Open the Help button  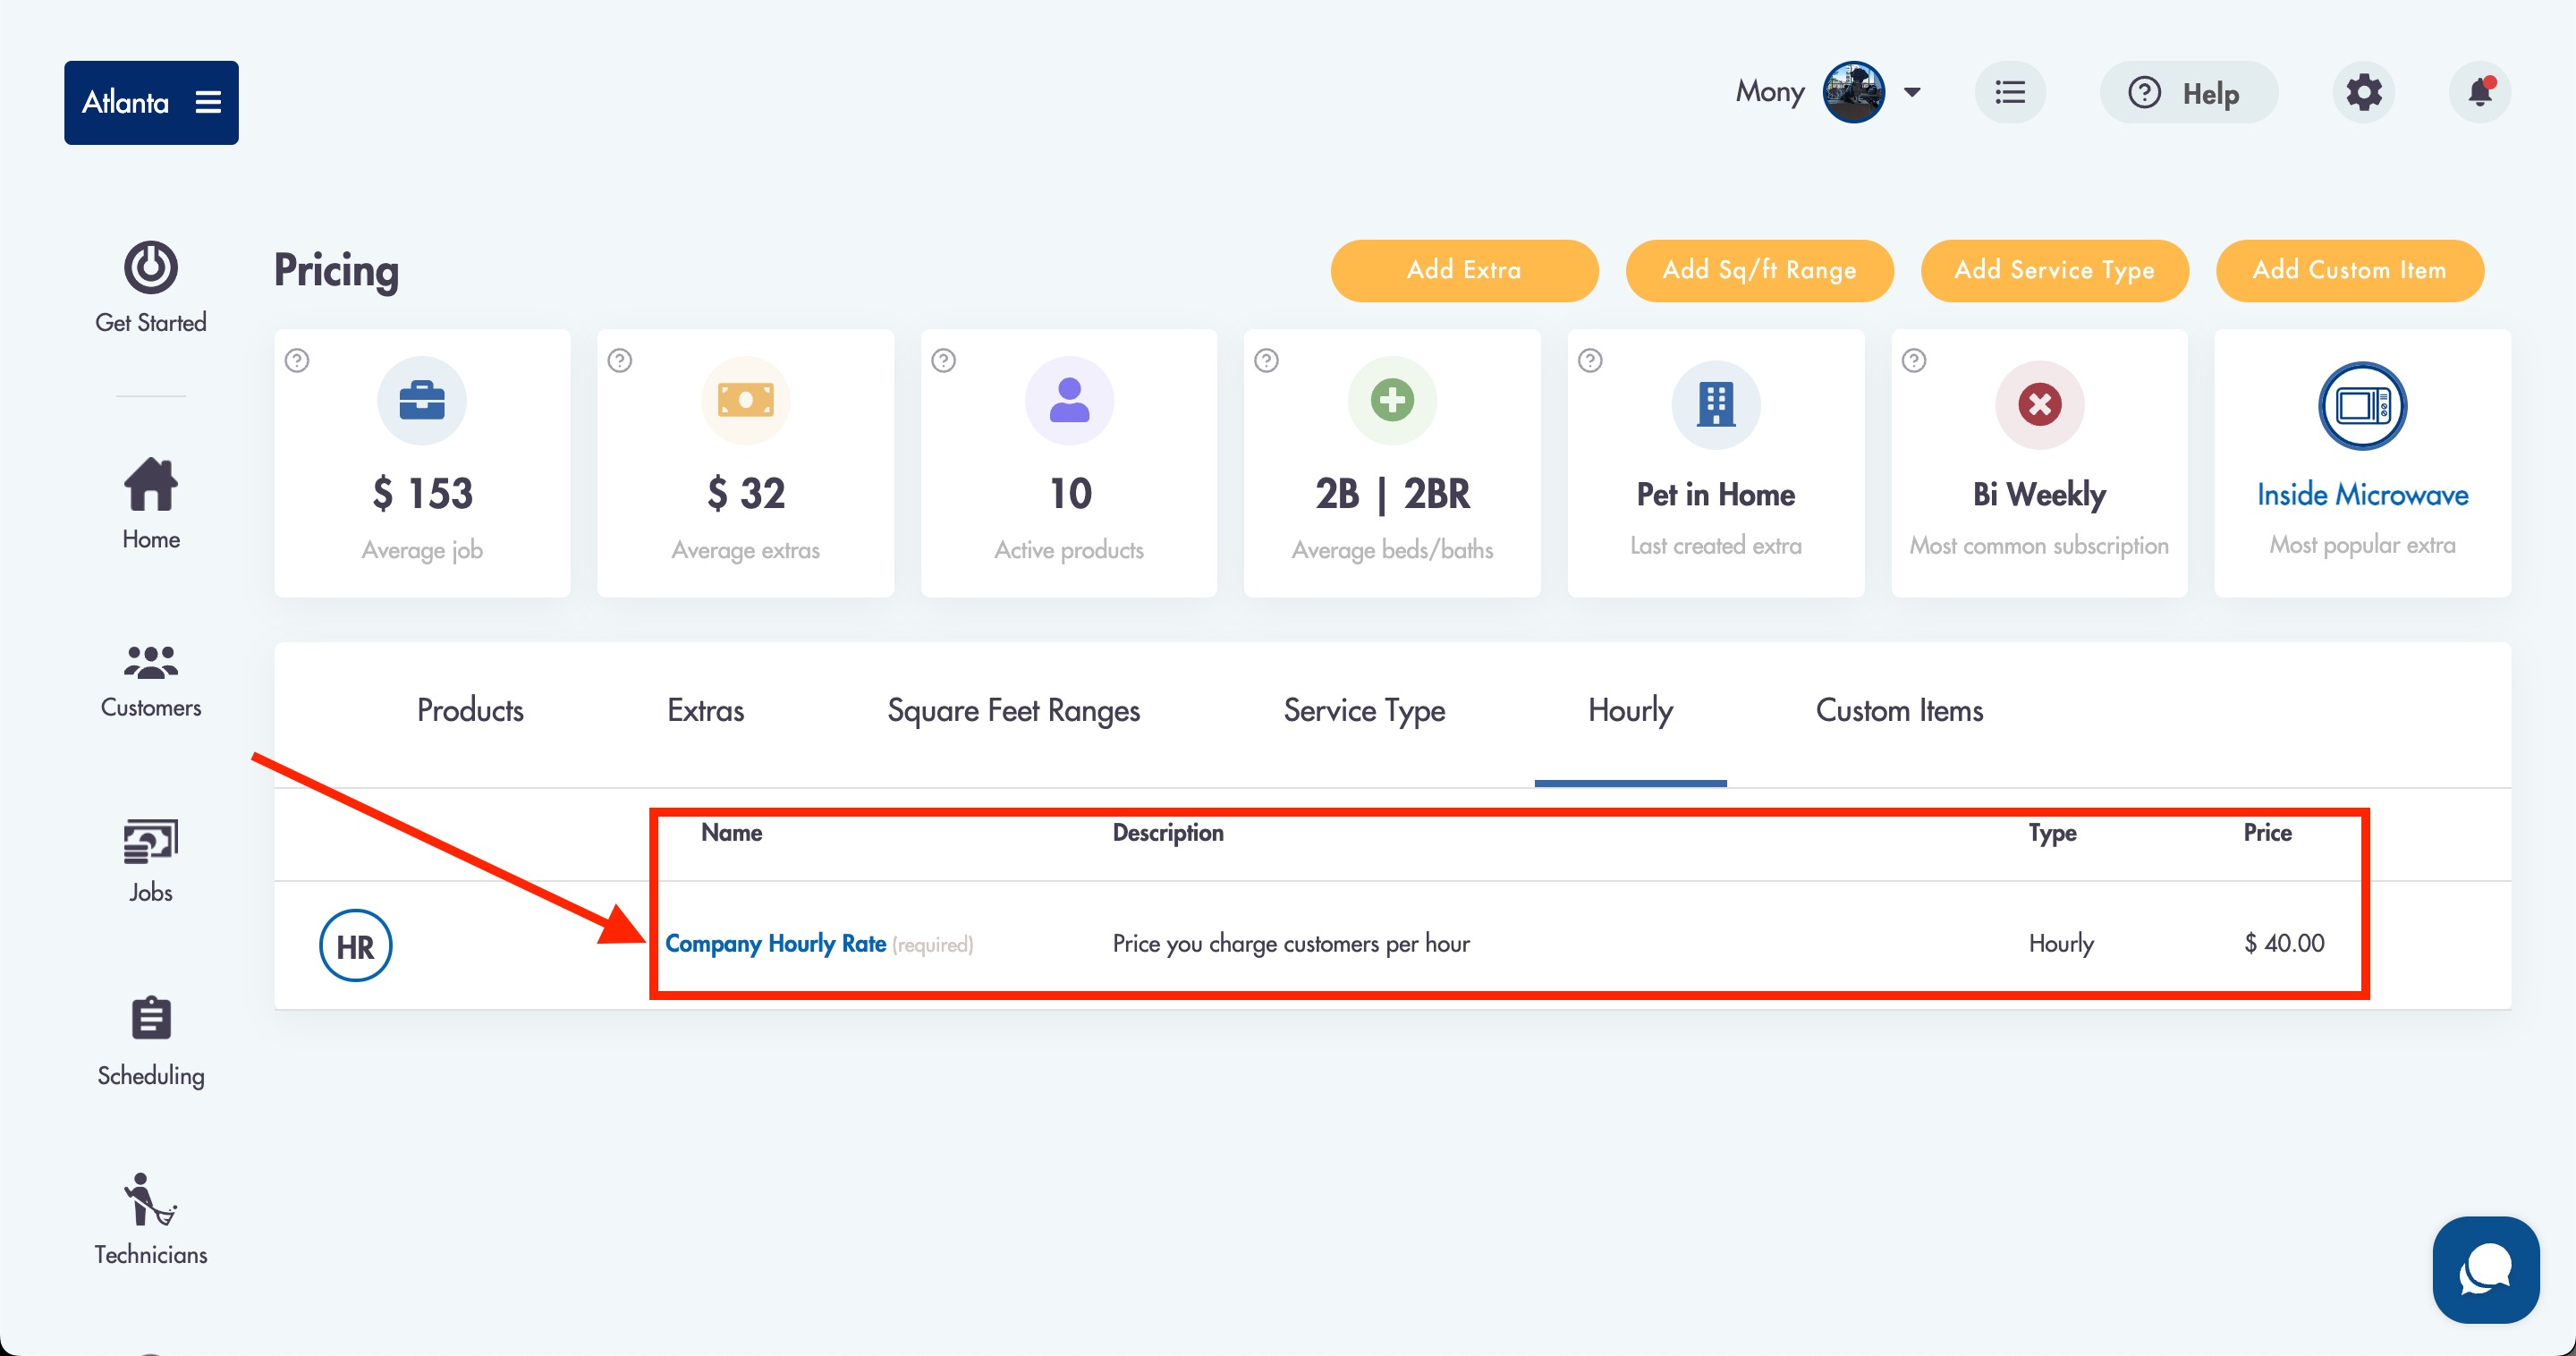click(2189, 92)
